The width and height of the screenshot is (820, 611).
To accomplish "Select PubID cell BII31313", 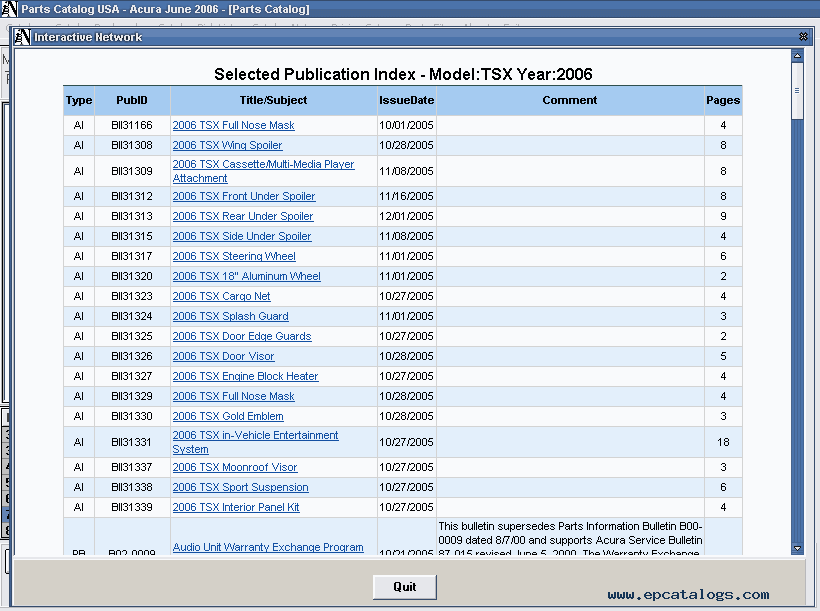I will coord(132,216).
